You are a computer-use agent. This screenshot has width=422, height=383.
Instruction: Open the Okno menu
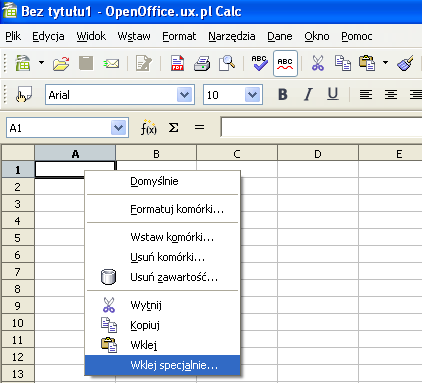tap(317, 36)
